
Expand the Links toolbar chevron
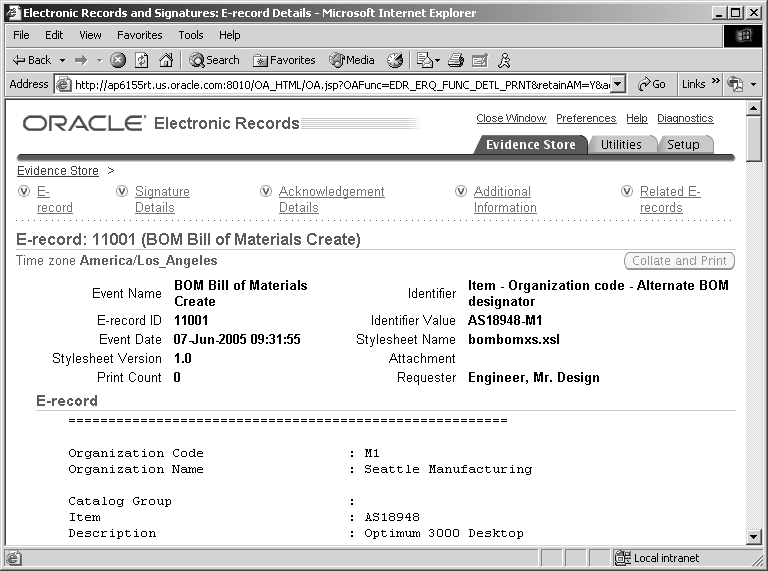tap(716, 80)
